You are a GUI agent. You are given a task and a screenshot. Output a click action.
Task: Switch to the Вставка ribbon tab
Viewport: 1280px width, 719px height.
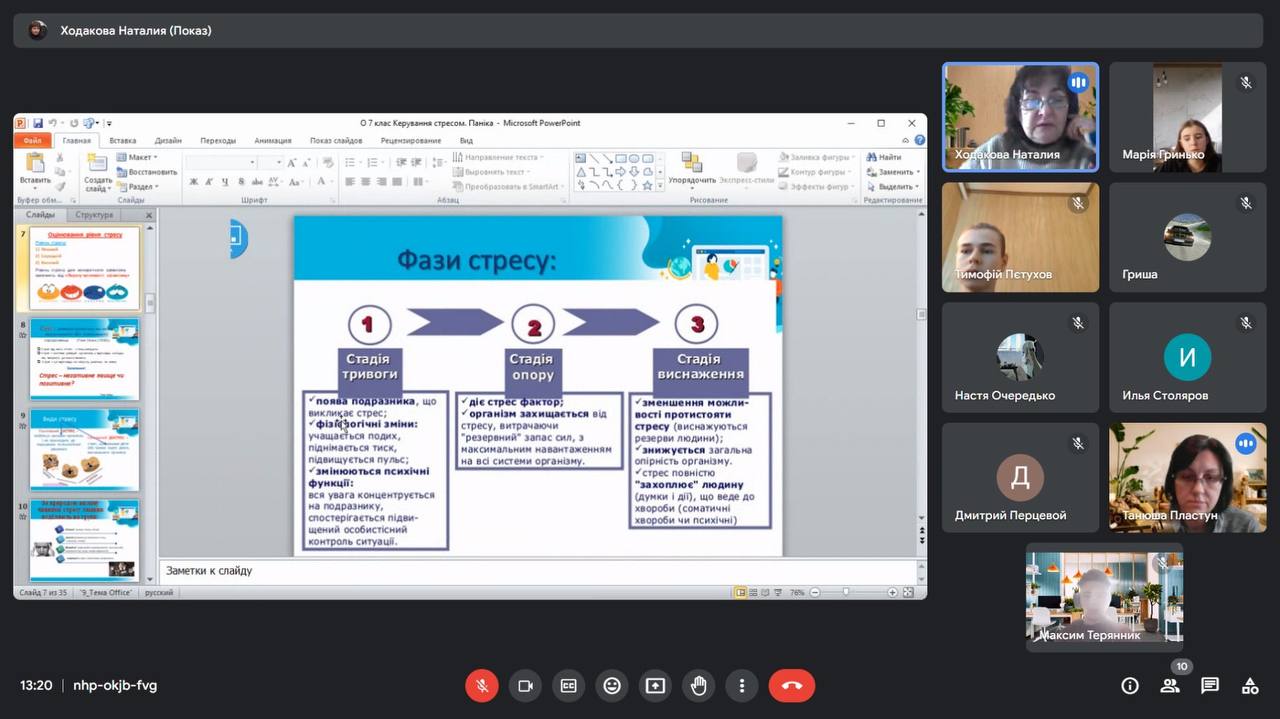(x=123, y=141)
